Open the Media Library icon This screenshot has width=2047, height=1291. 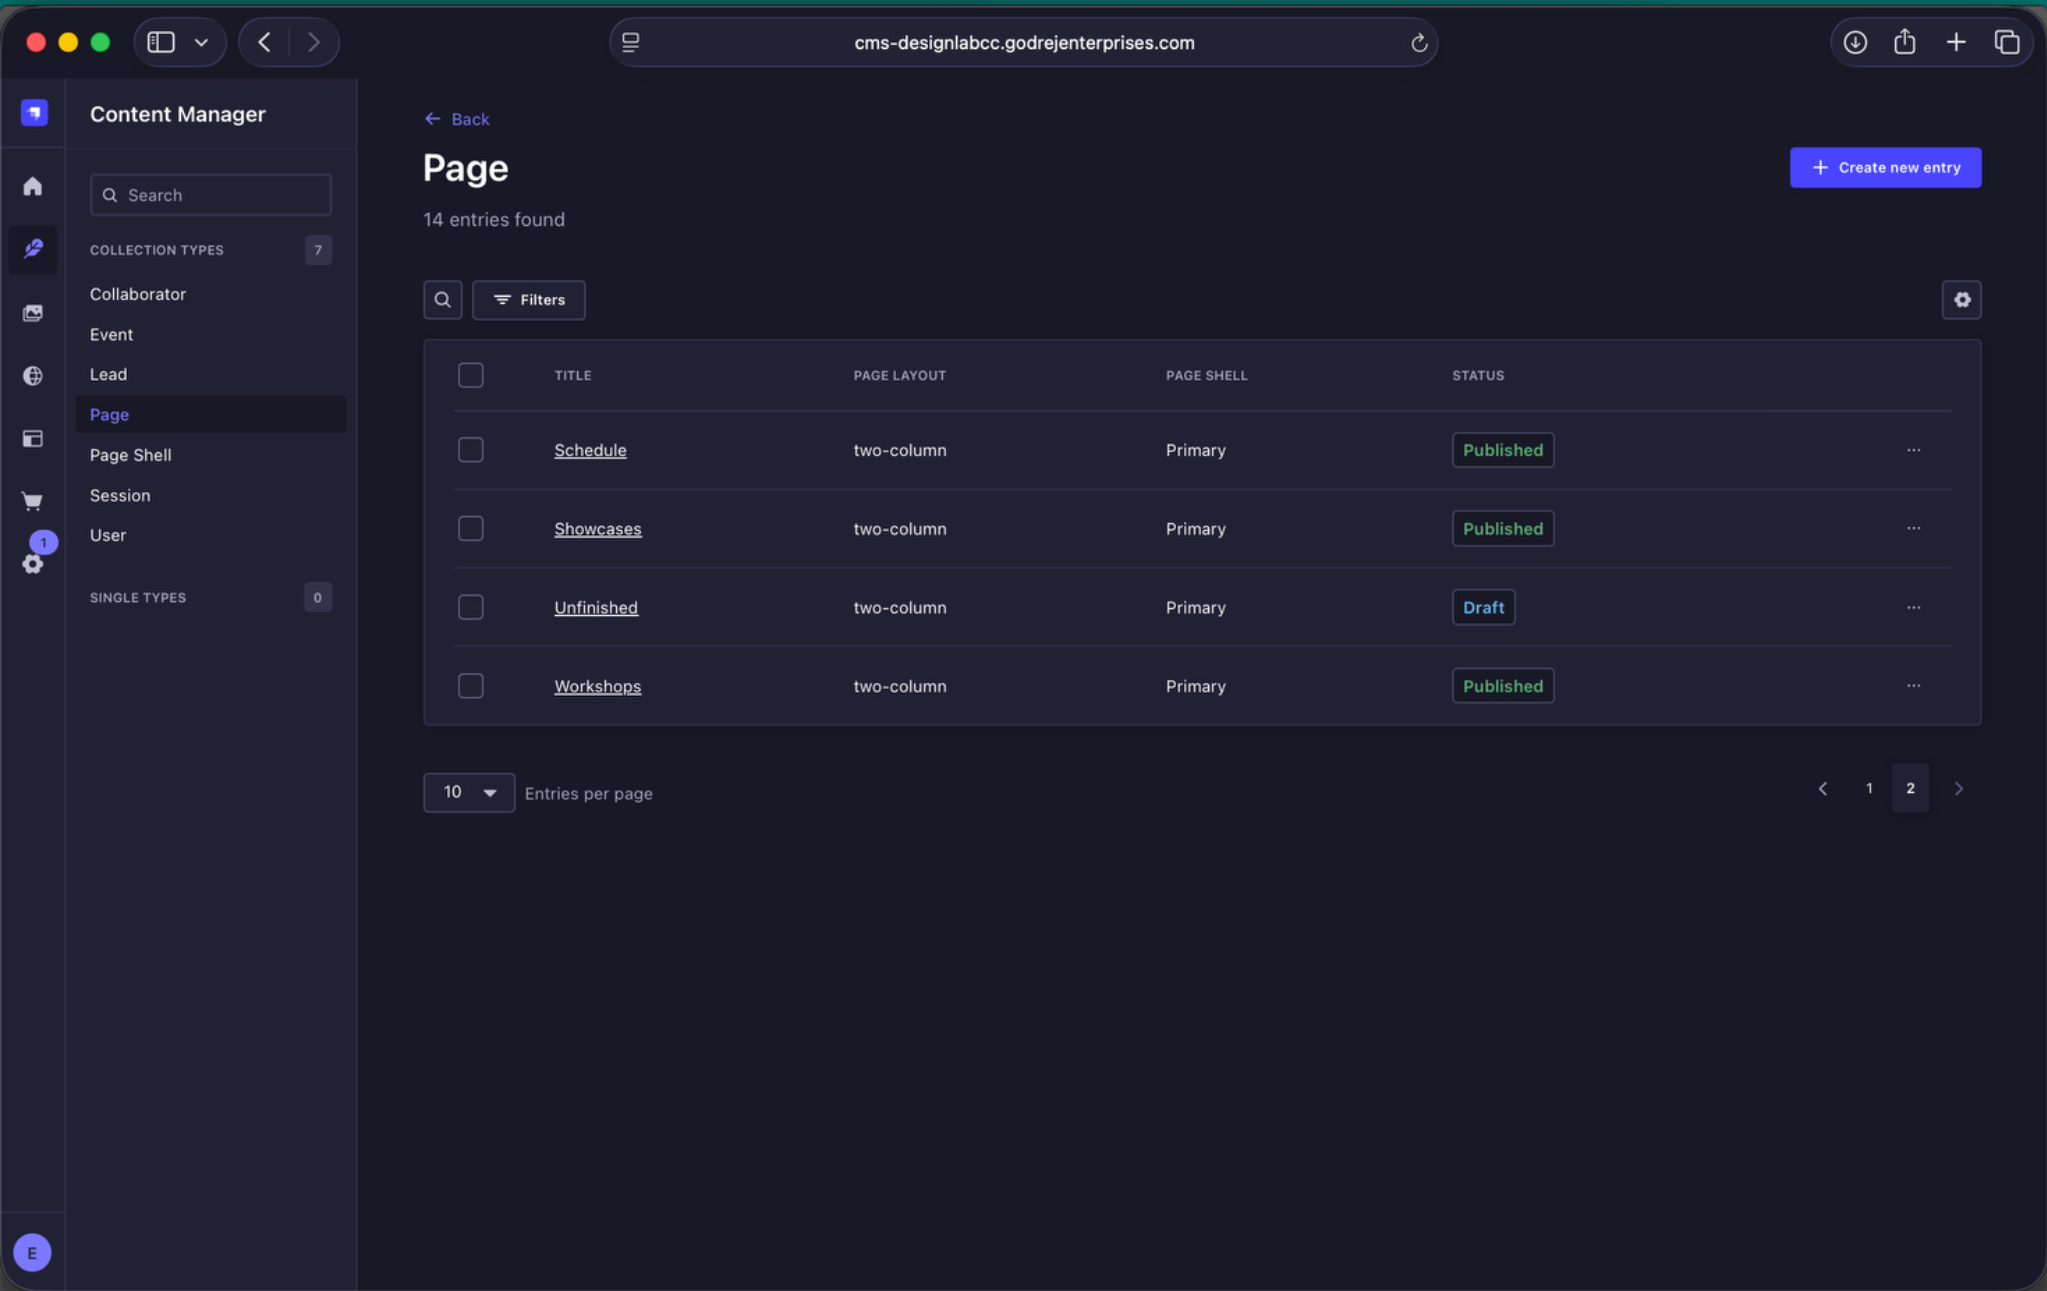[x=33, y=313]
